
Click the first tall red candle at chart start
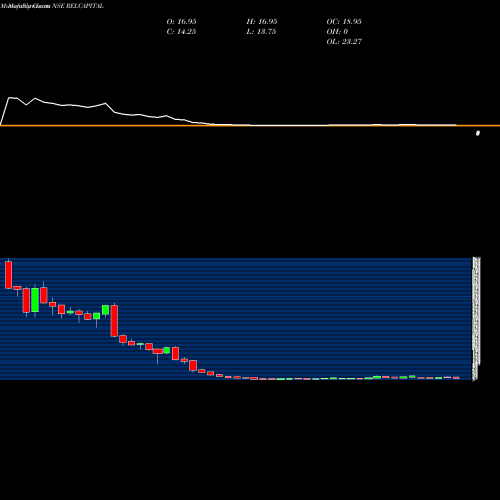point(8,275)
